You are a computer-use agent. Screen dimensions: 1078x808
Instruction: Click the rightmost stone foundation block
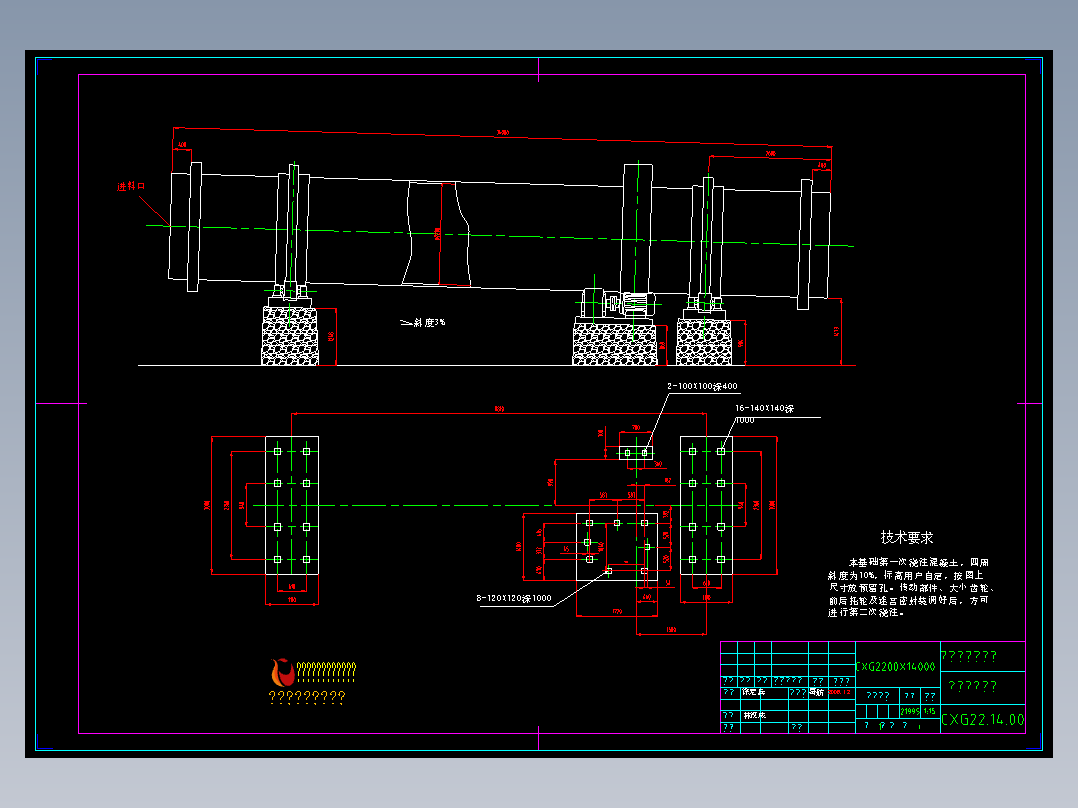click(704, 342)
